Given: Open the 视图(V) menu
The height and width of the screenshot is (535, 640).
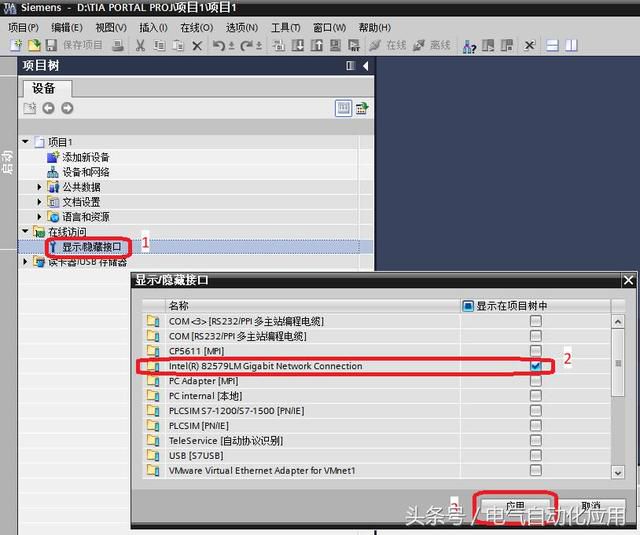Looking at the screenshot, I should 111,28.
